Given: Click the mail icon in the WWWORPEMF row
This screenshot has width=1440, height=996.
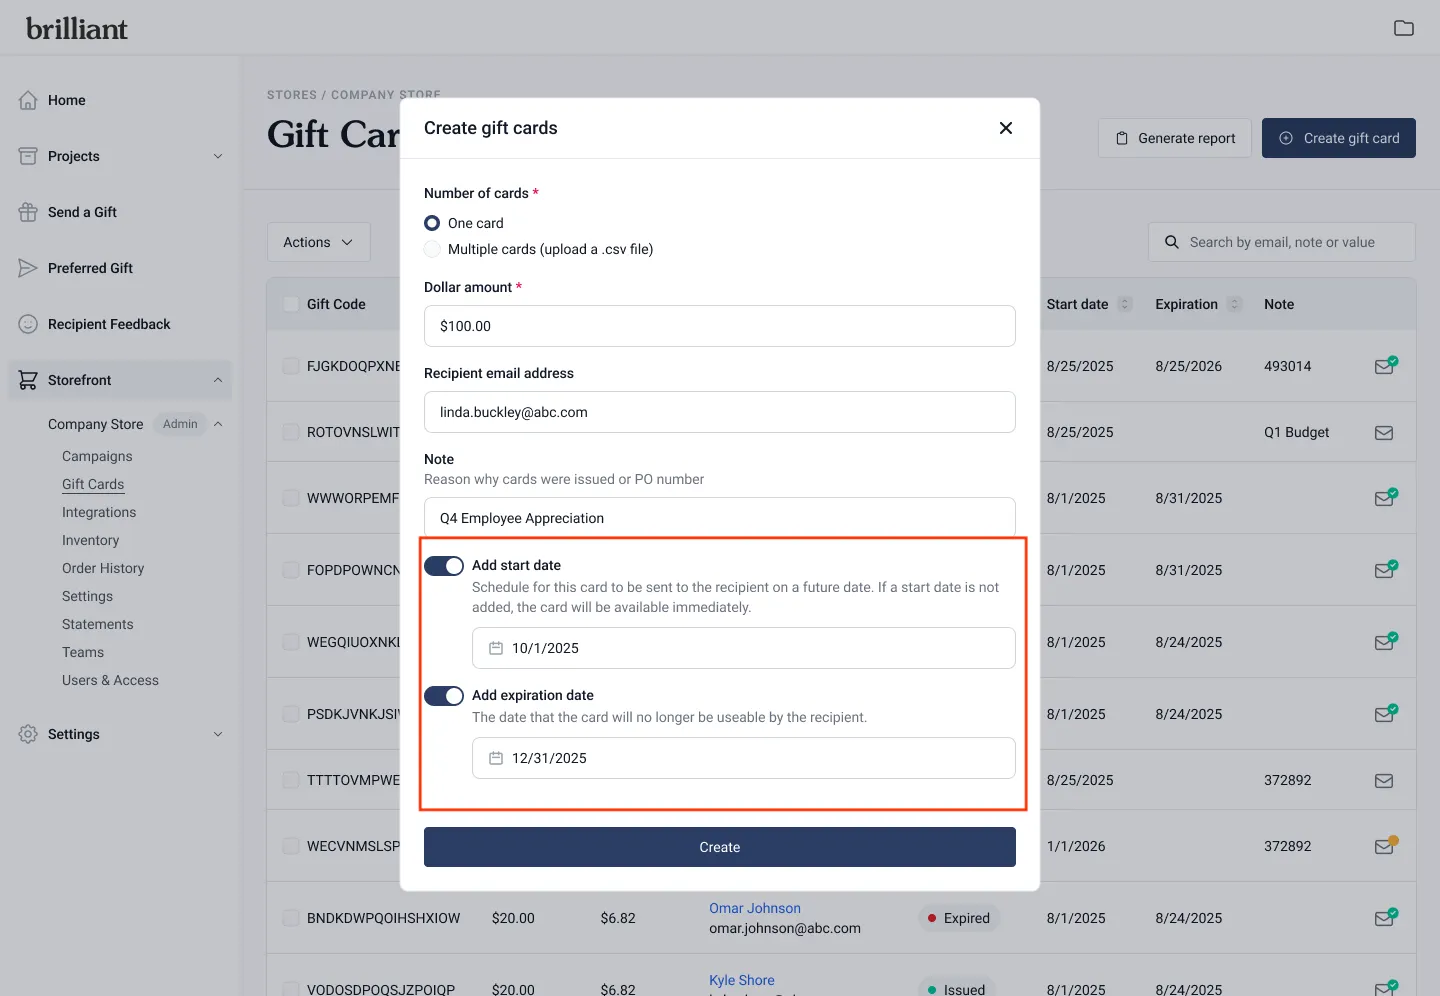Looking at the screenshot, I should click(1385, 498).
